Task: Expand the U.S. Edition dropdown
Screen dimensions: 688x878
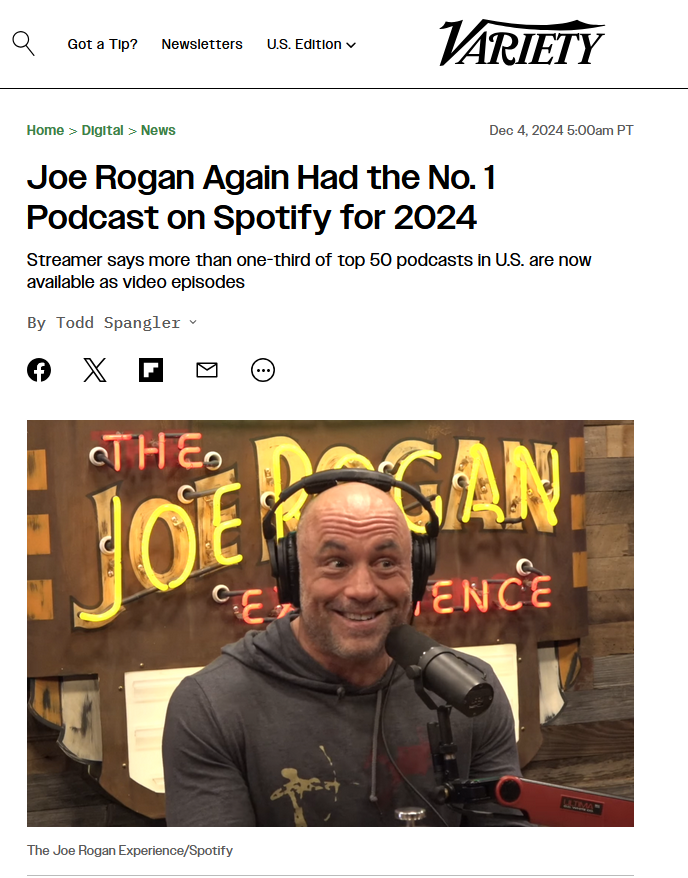Action: [311, 44]
